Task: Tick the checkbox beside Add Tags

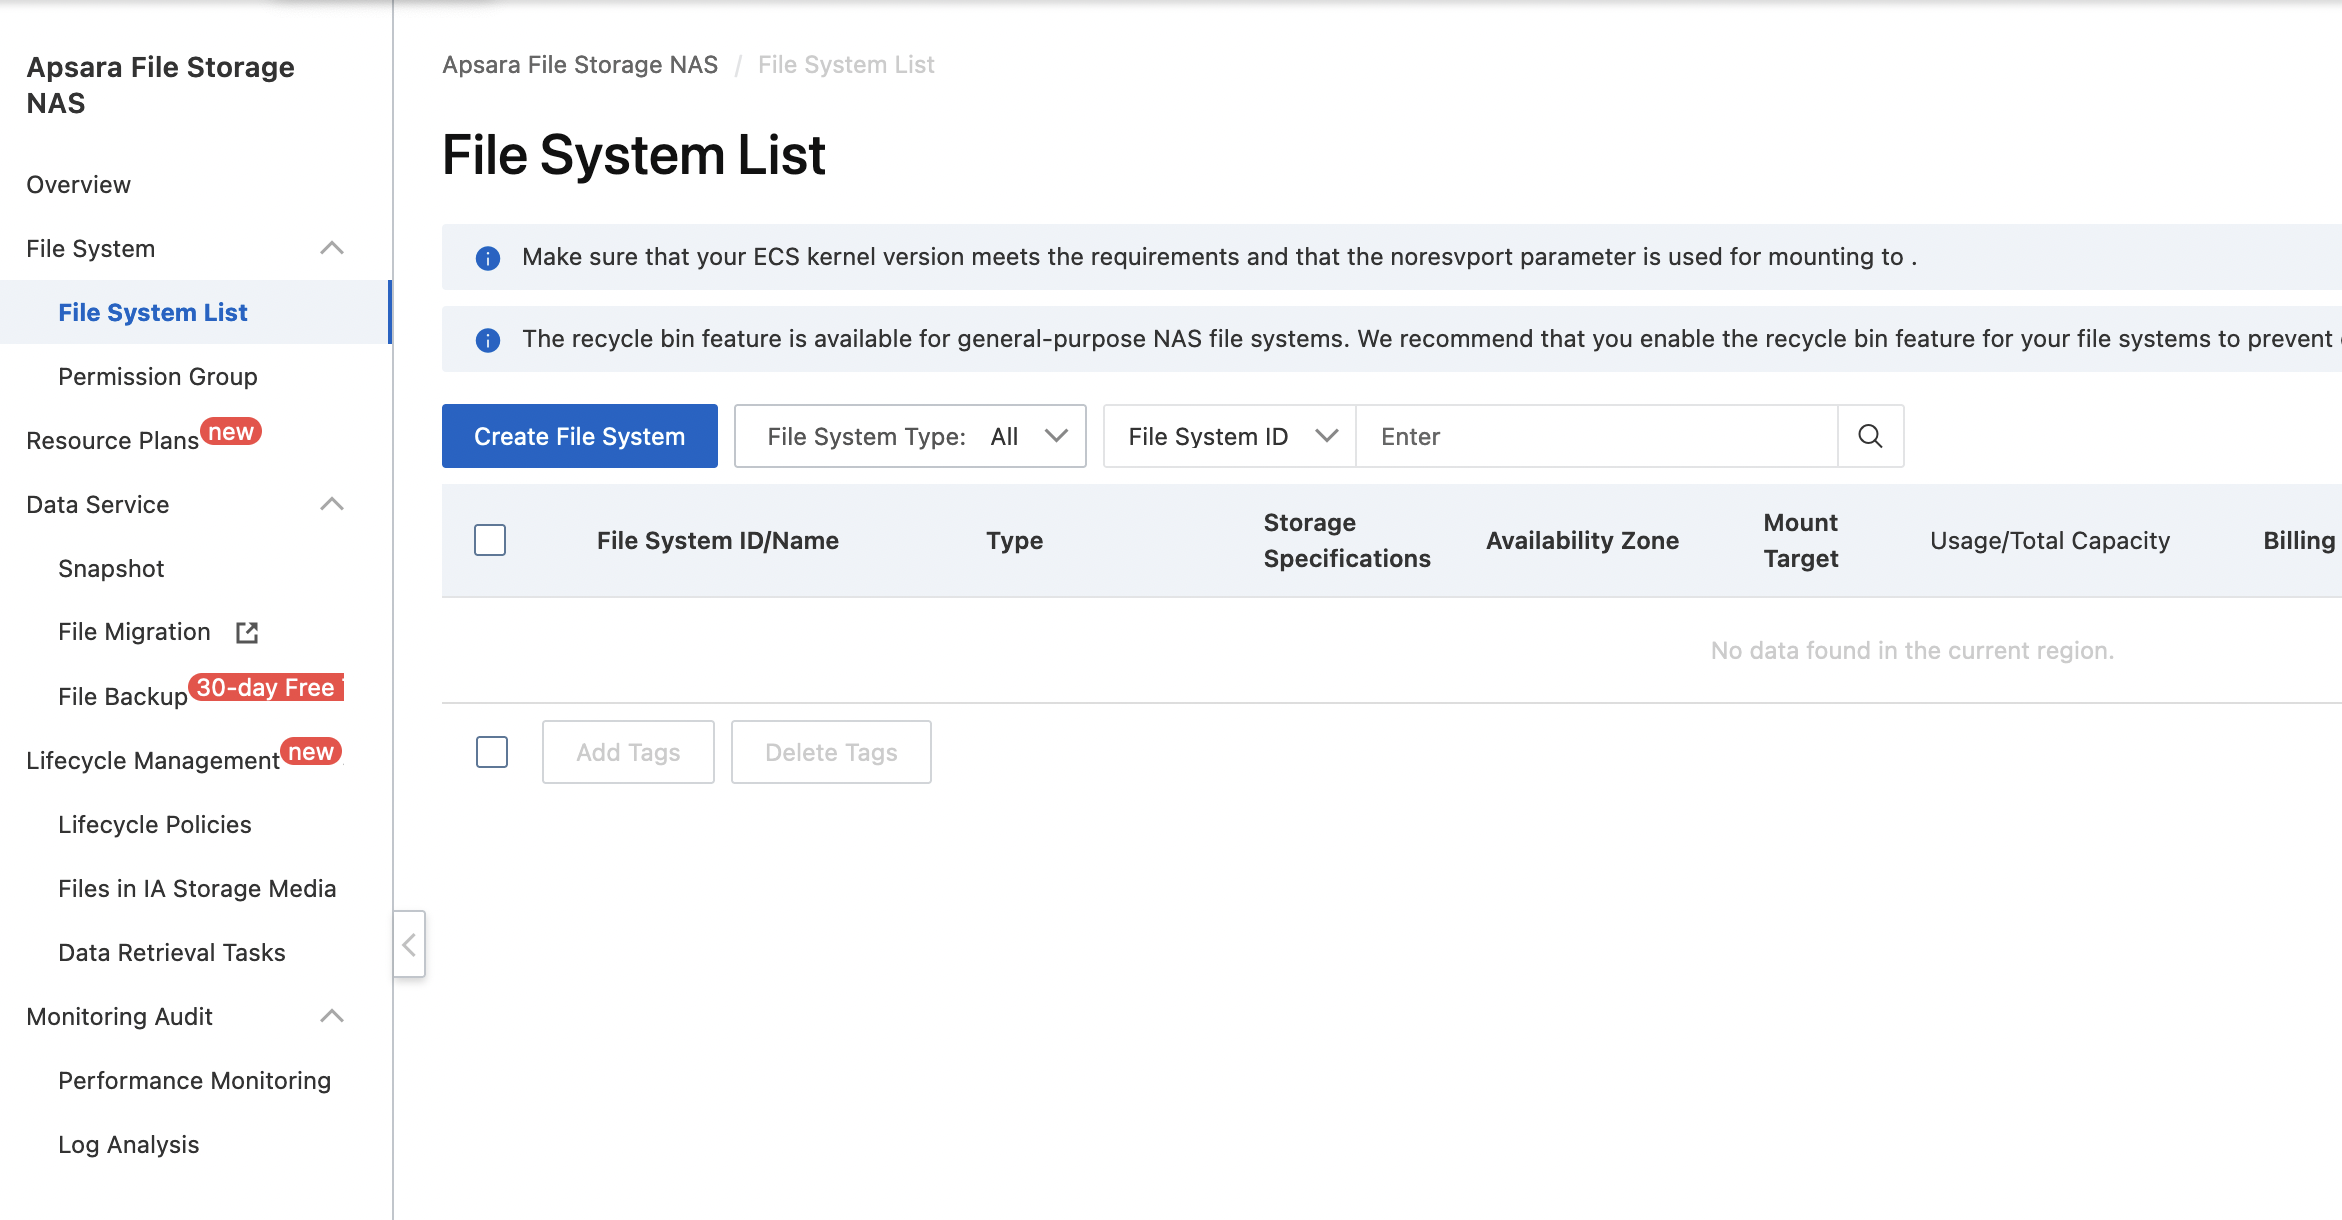Action: pos(492,752)
